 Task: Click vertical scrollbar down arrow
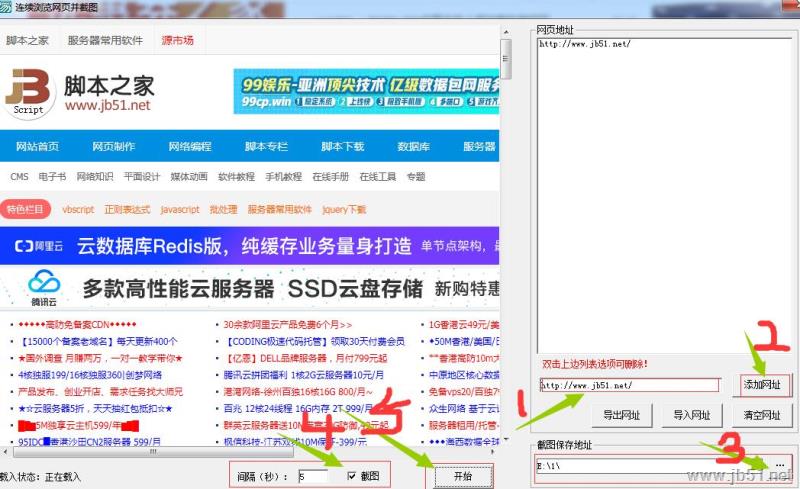pos(506,439)
